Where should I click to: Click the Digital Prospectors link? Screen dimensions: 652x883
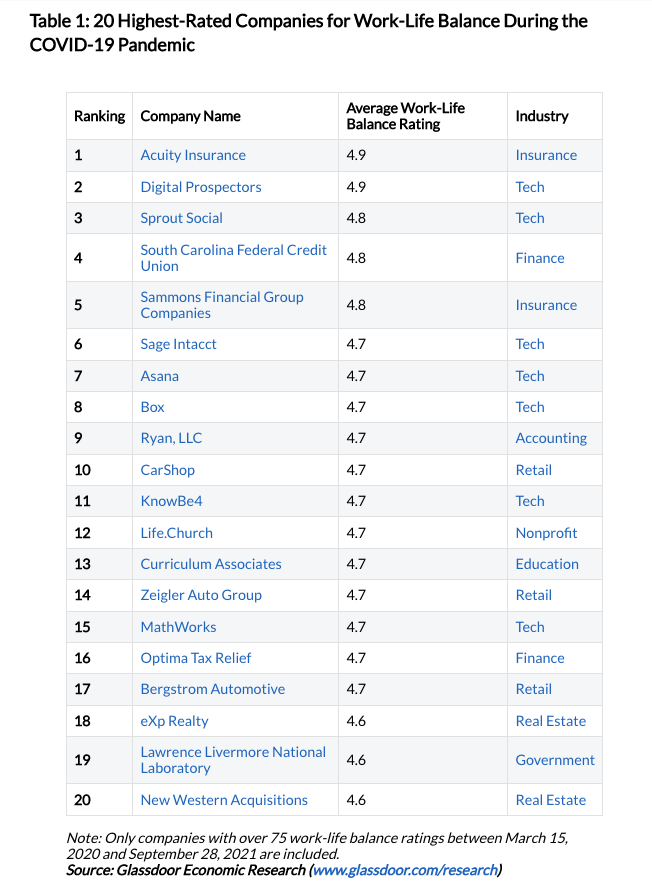point(201,187)
